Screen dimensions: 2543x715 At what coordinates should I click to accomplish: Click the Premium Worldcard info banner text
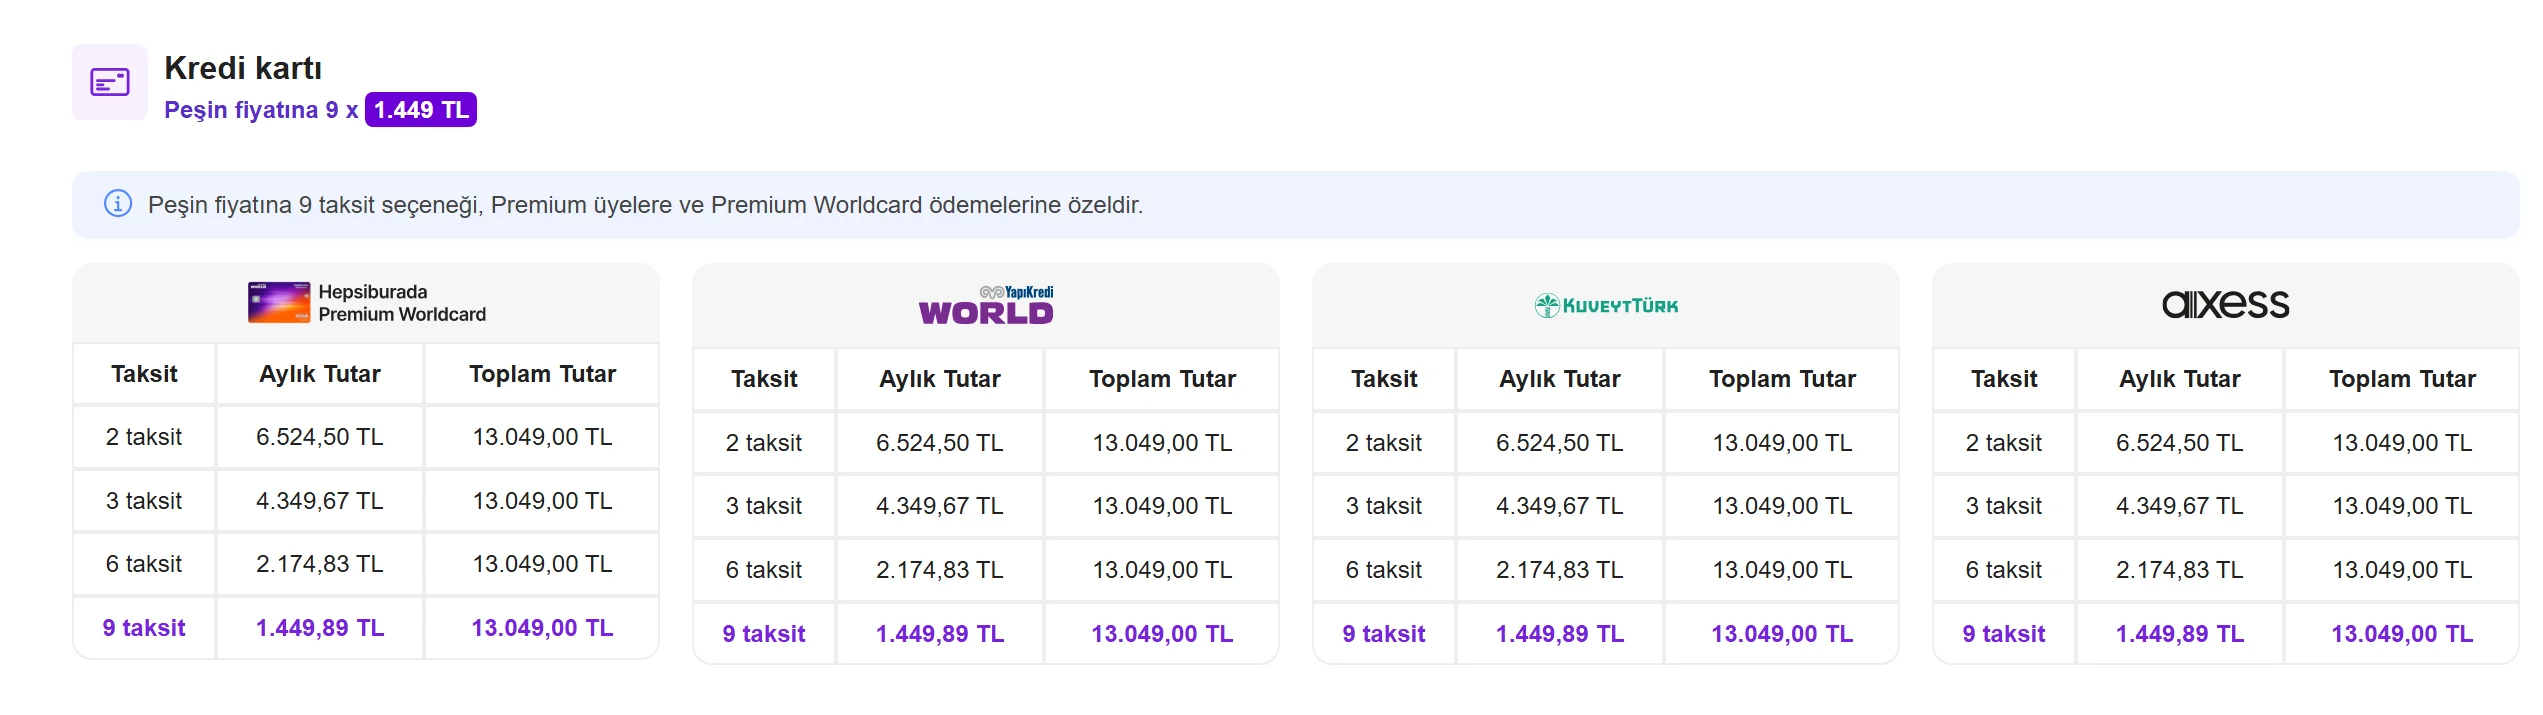(645, 205)
